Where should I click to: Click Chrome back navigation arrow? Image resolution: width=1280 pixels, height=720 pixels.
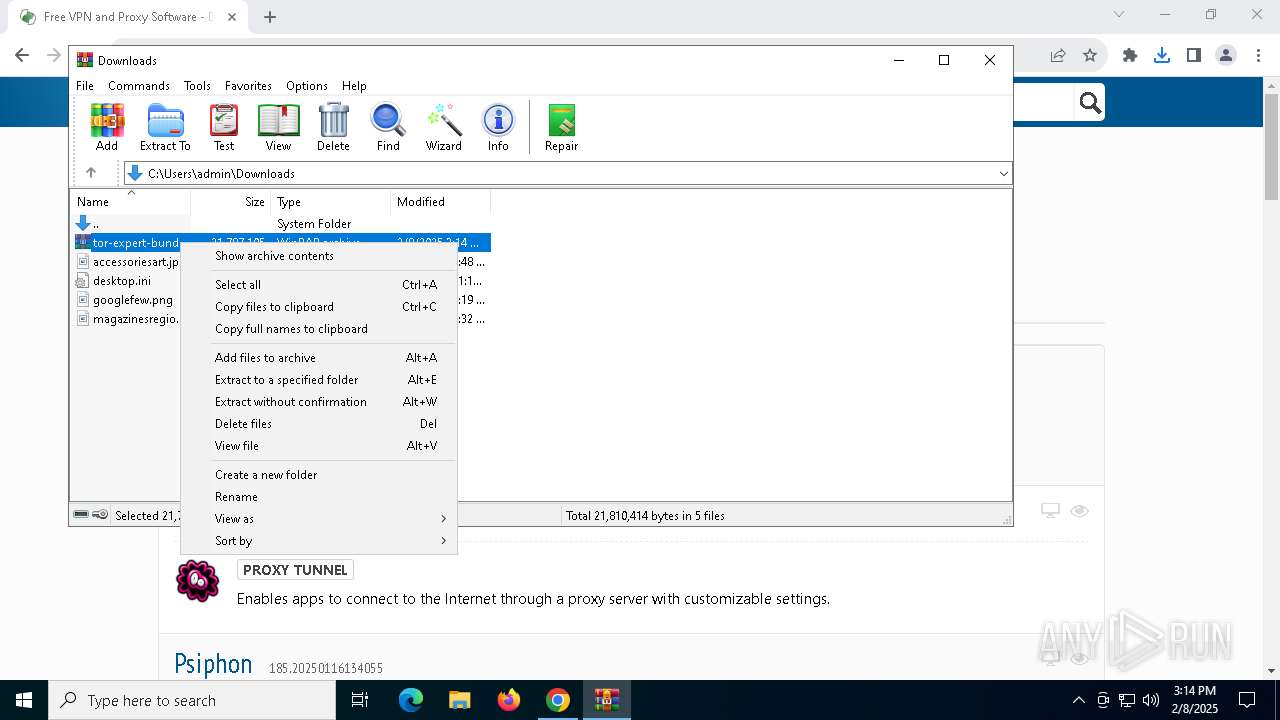click(x=22, y=56)
